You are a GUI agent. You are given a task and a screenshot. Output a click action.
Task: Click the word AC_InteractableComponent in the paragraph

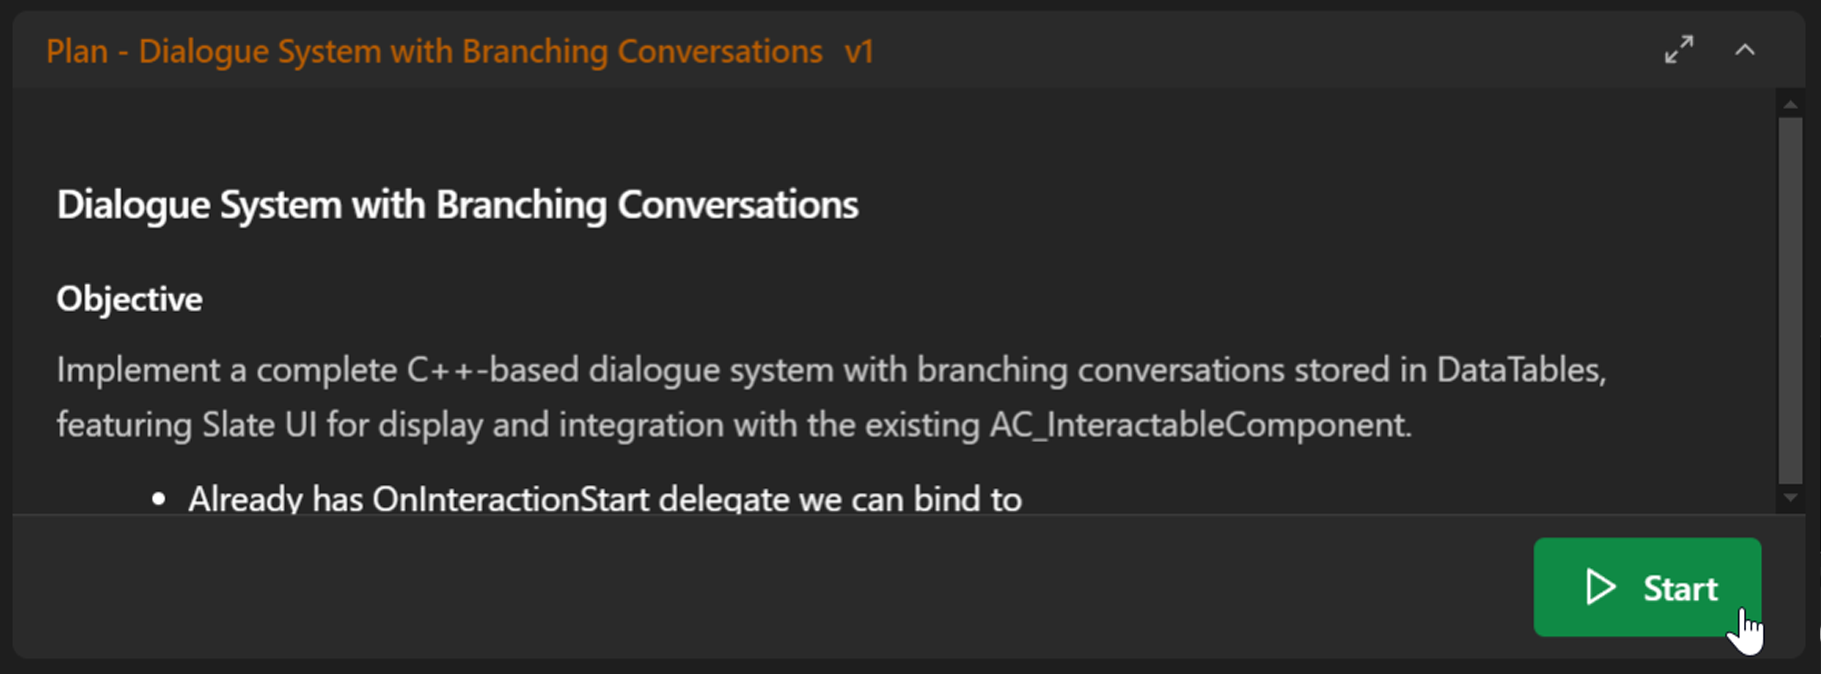tap(1198, 425)
